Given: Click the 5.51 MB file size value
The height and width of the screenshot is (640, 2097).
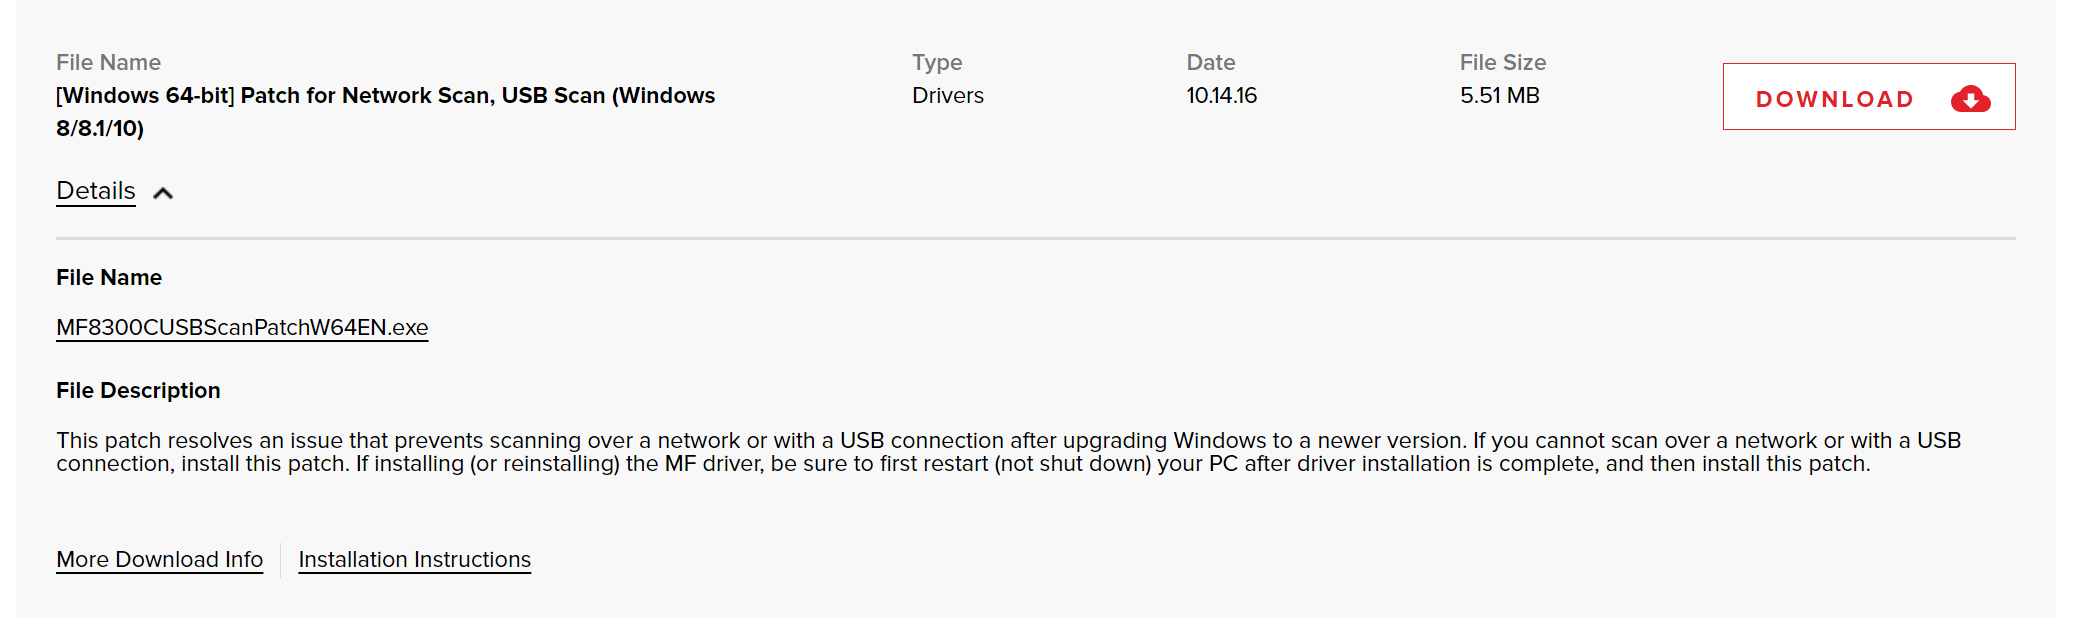Looking at the screenshot, I should [1499, 96].
